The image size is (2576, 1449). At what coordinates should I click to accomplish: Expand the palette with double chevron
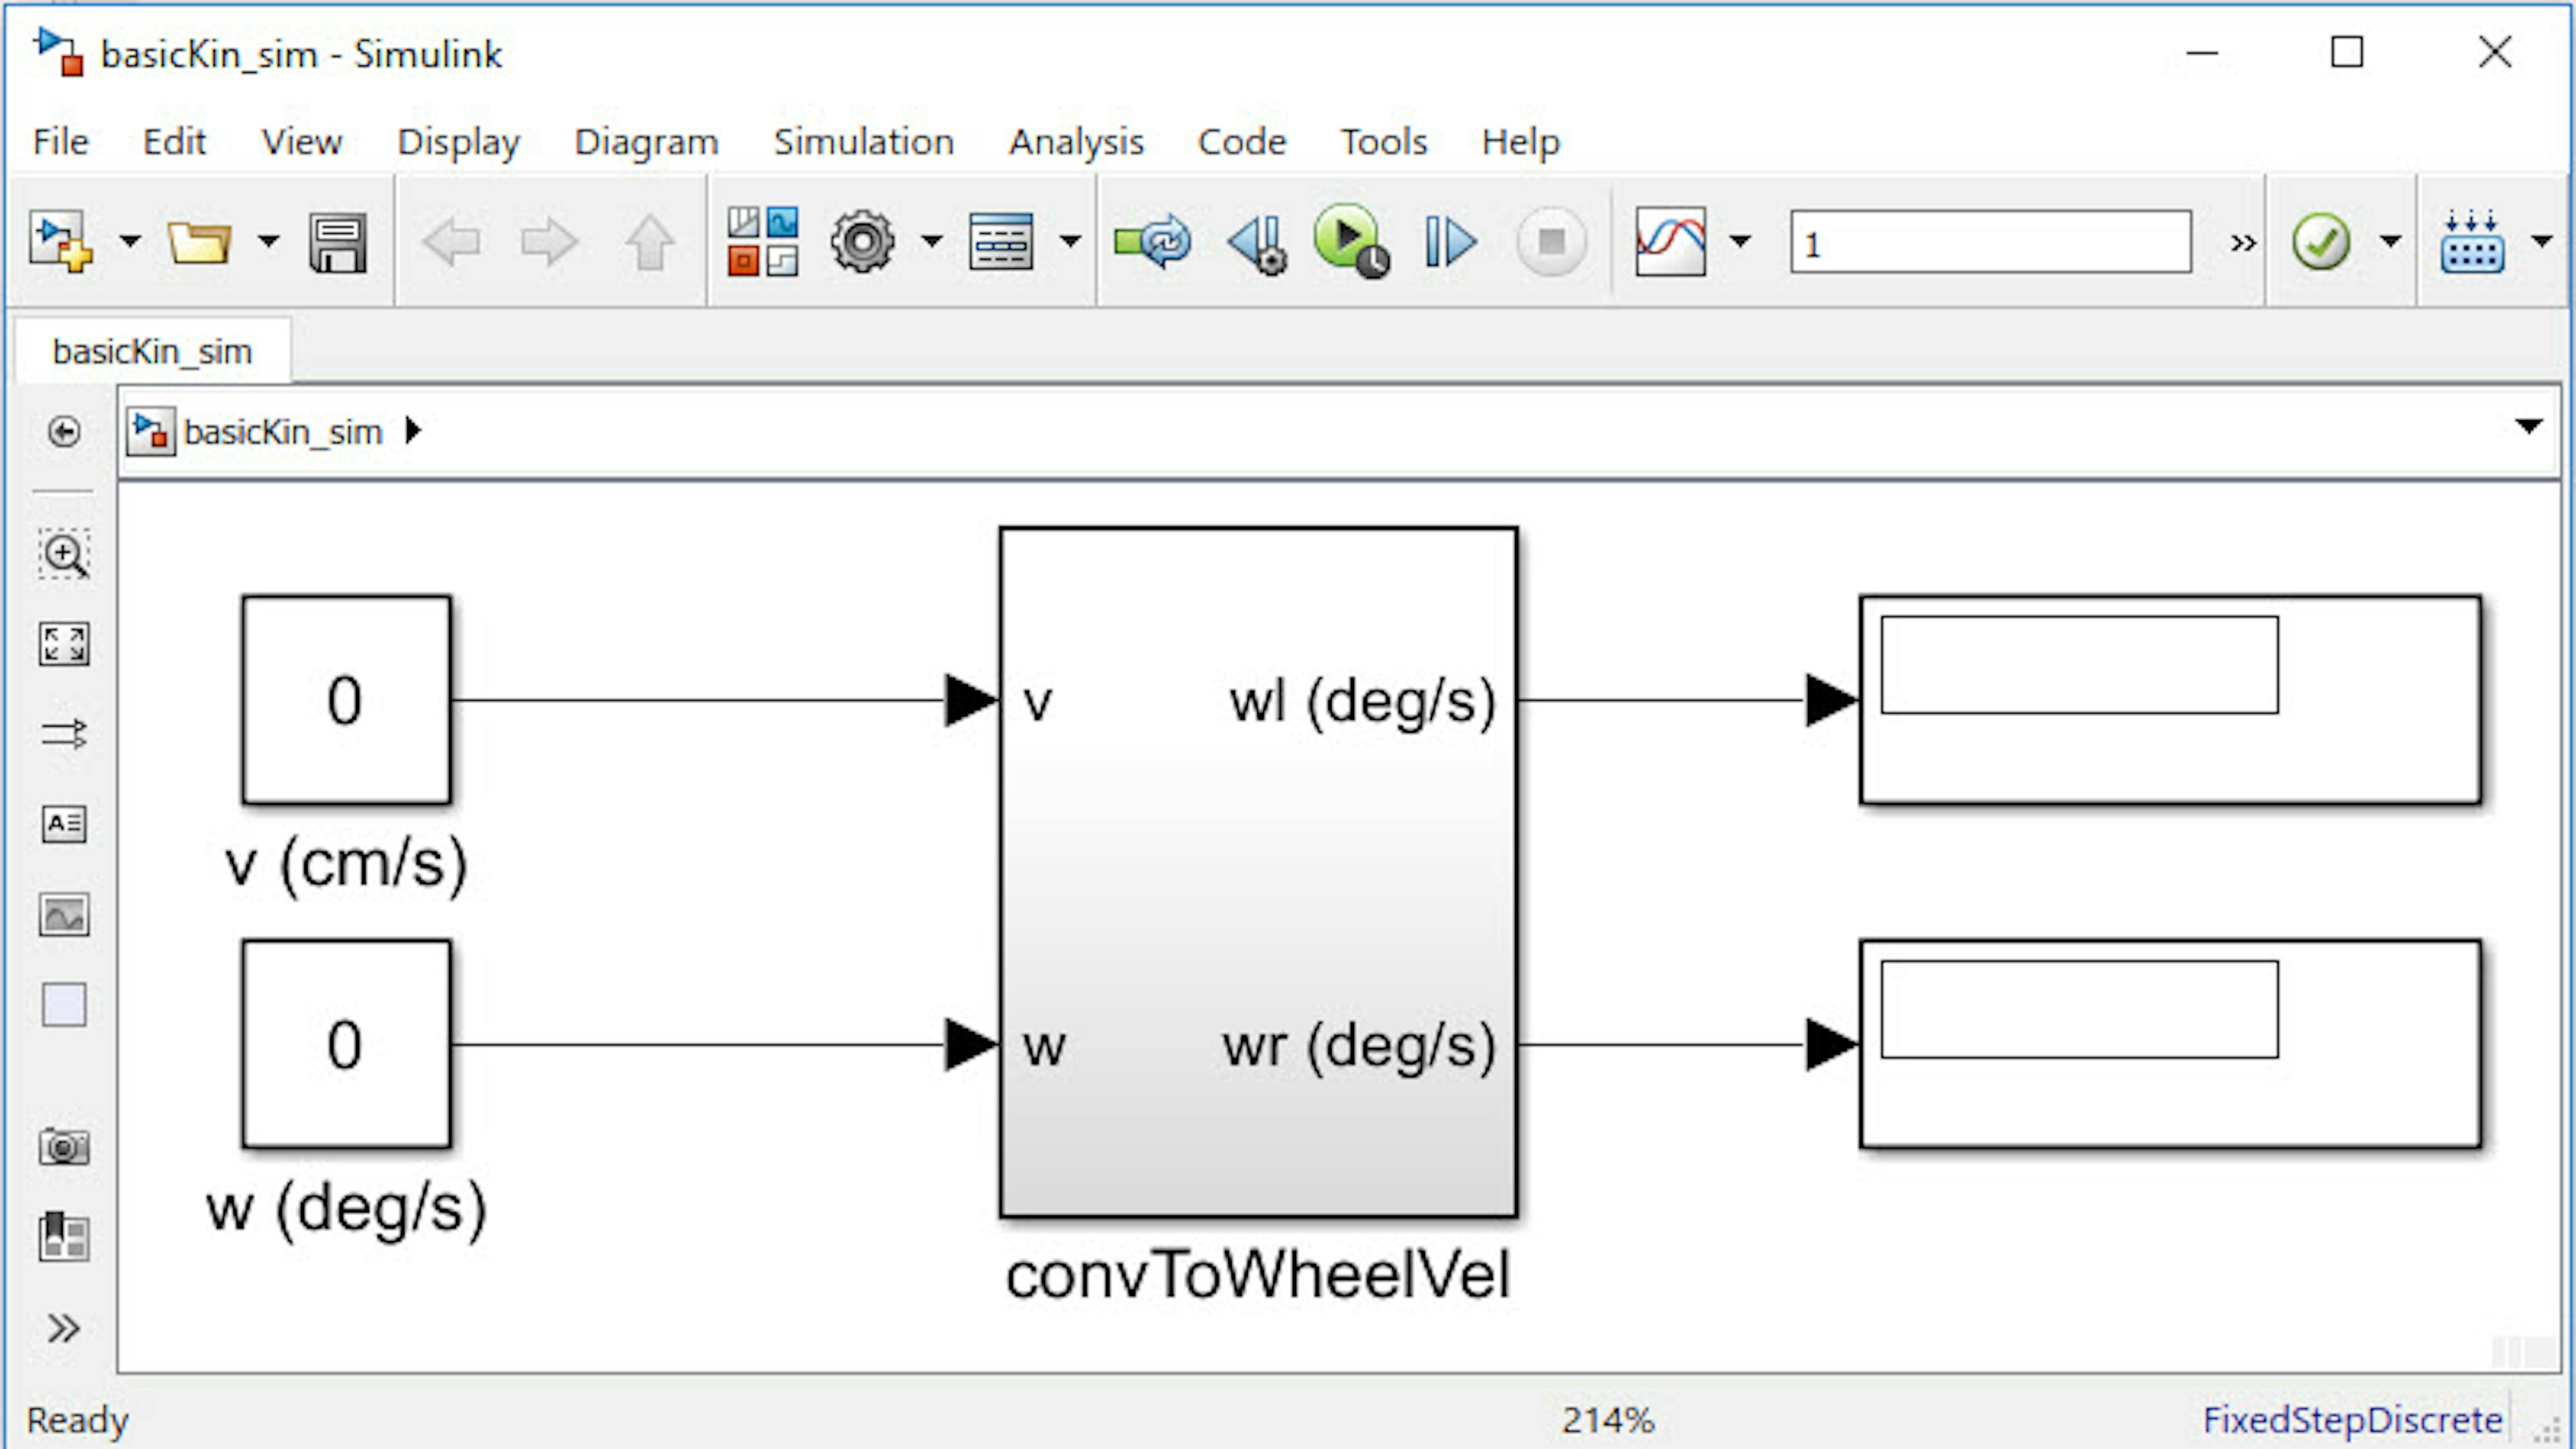pos(63,1328)
